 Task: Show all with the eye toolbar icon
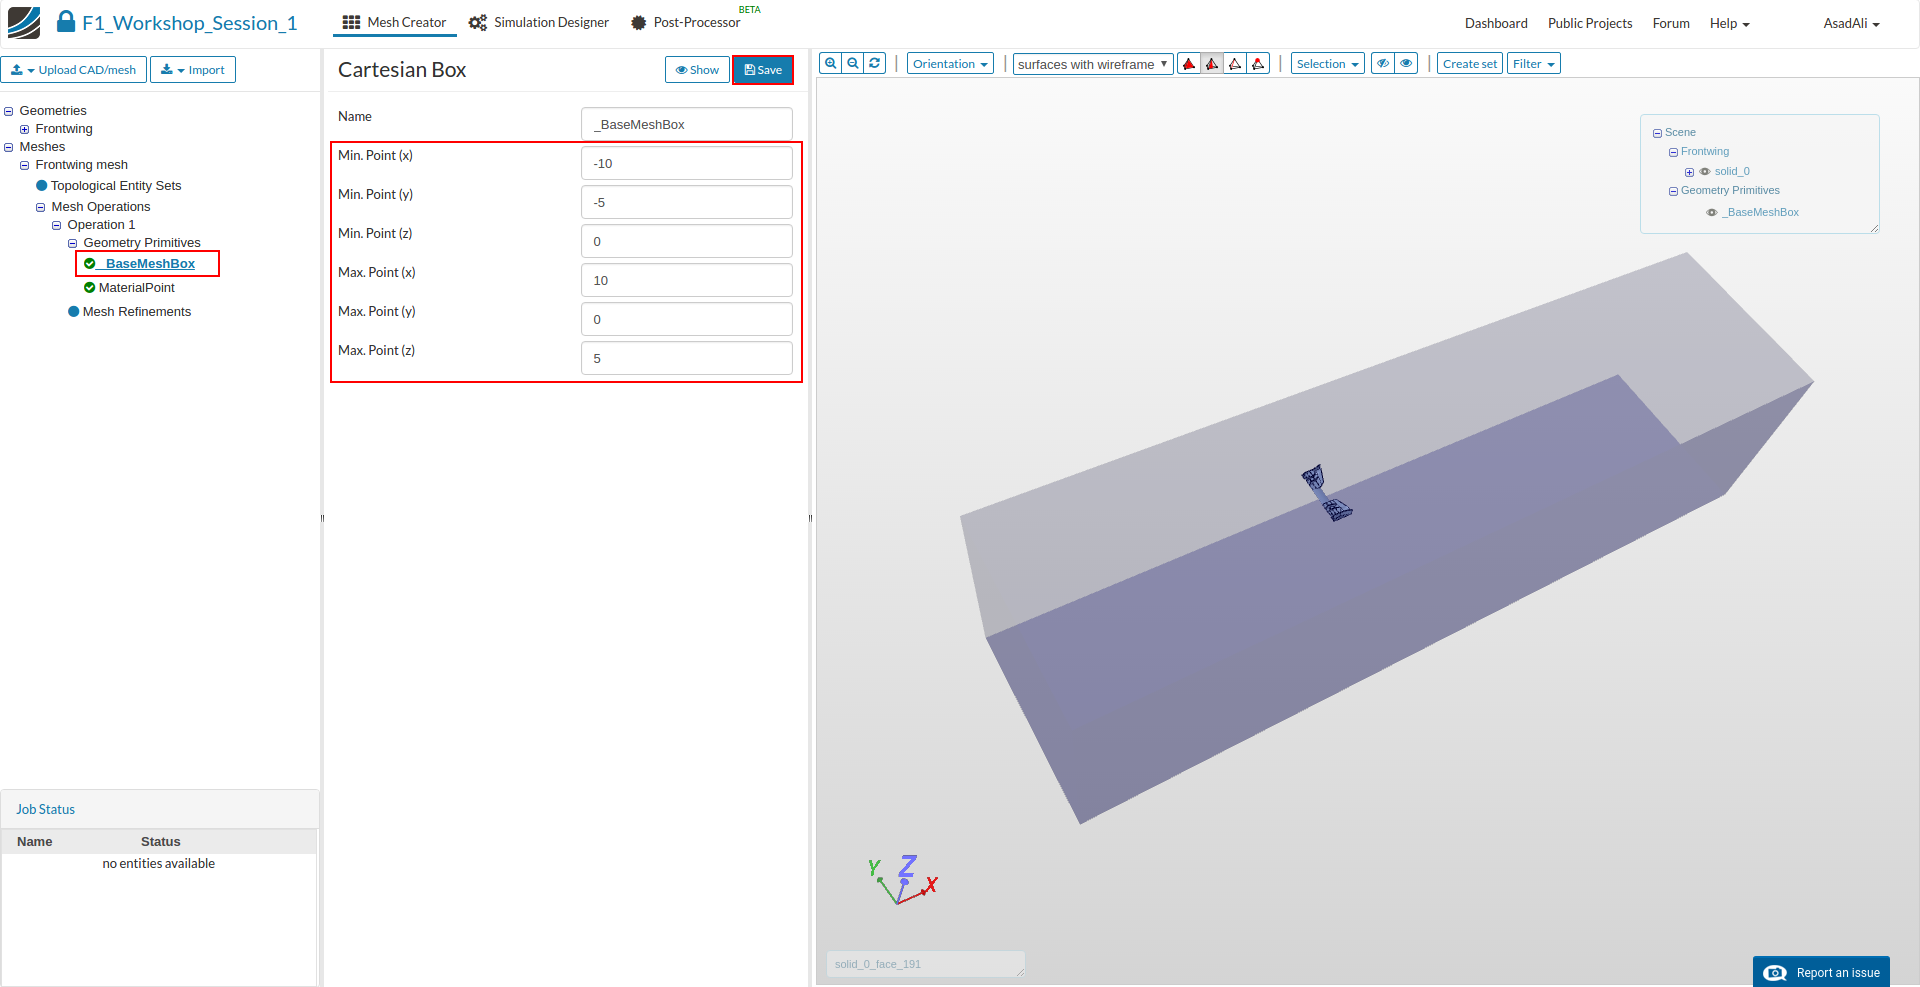click(1406, 64)
